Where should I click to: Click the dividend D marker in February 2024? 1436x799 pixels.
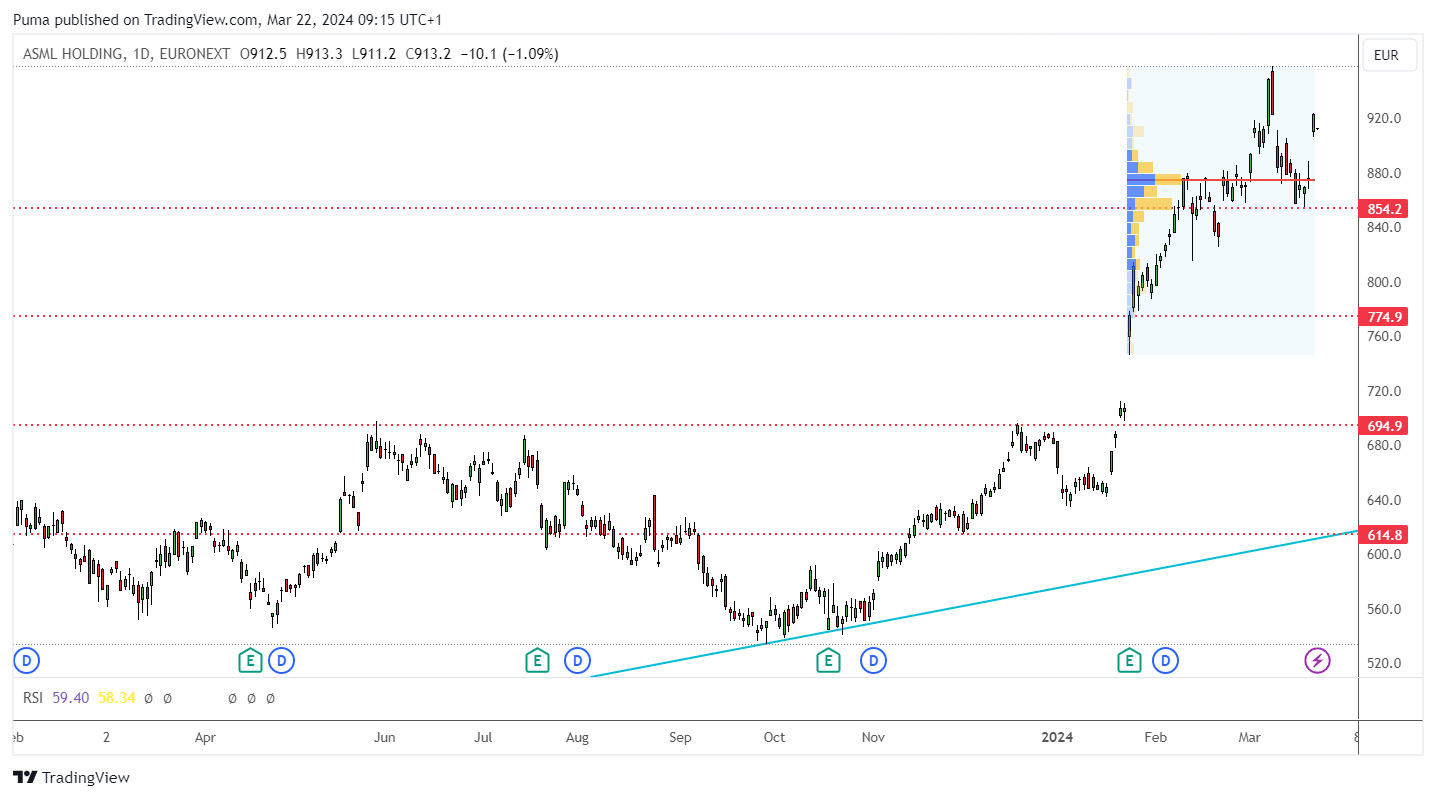click(1165, 660)
